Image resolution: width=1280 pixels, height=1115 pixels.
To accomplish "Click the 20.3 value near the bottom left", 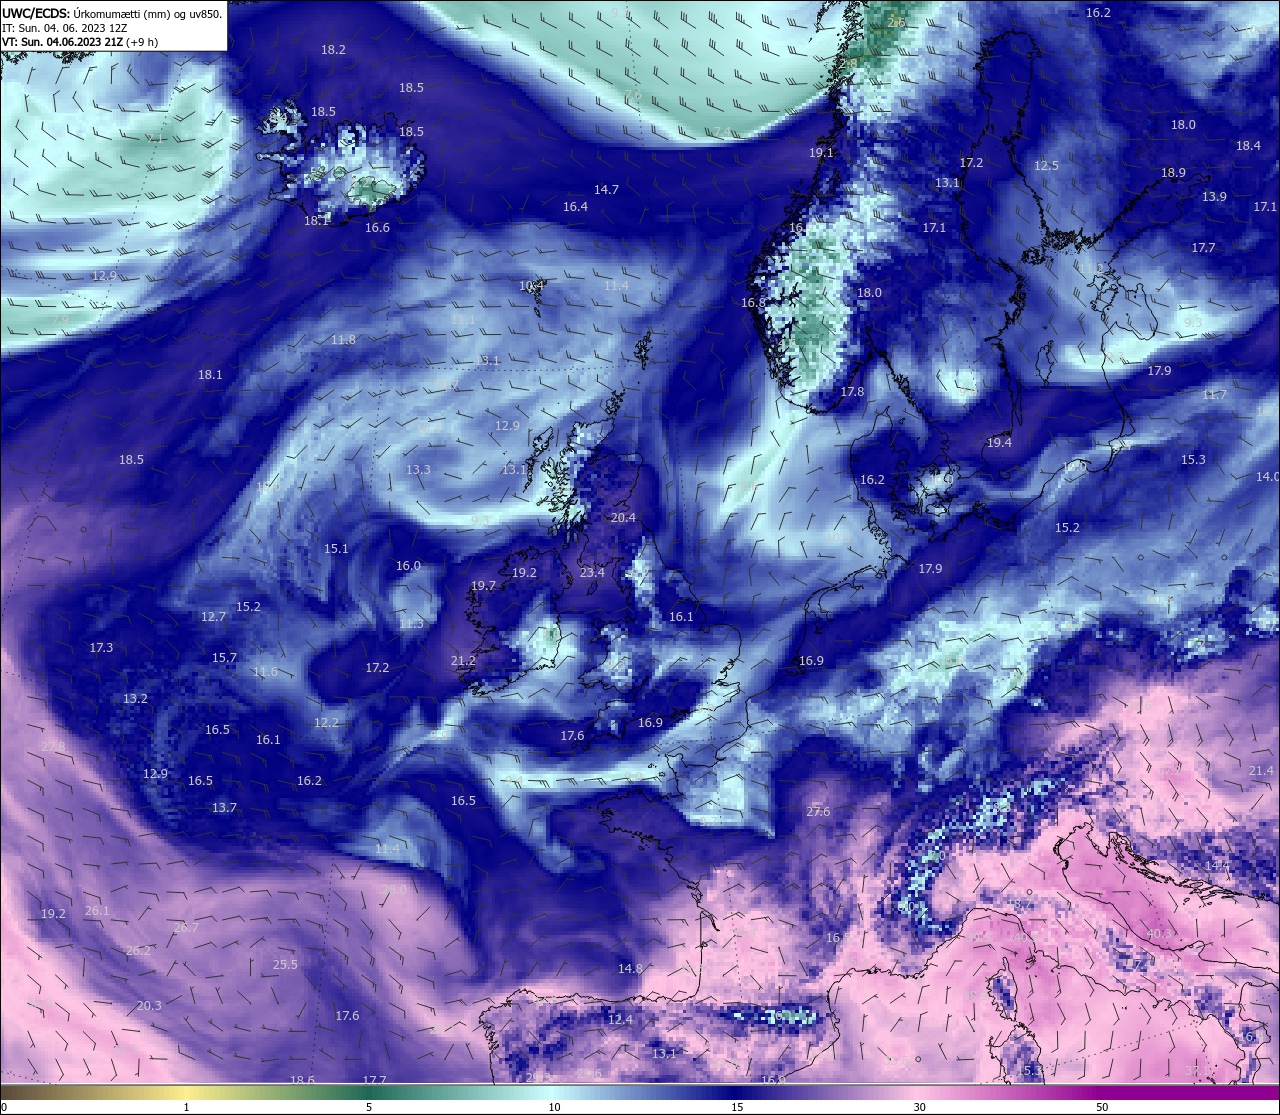I will tap(149, 1006).
